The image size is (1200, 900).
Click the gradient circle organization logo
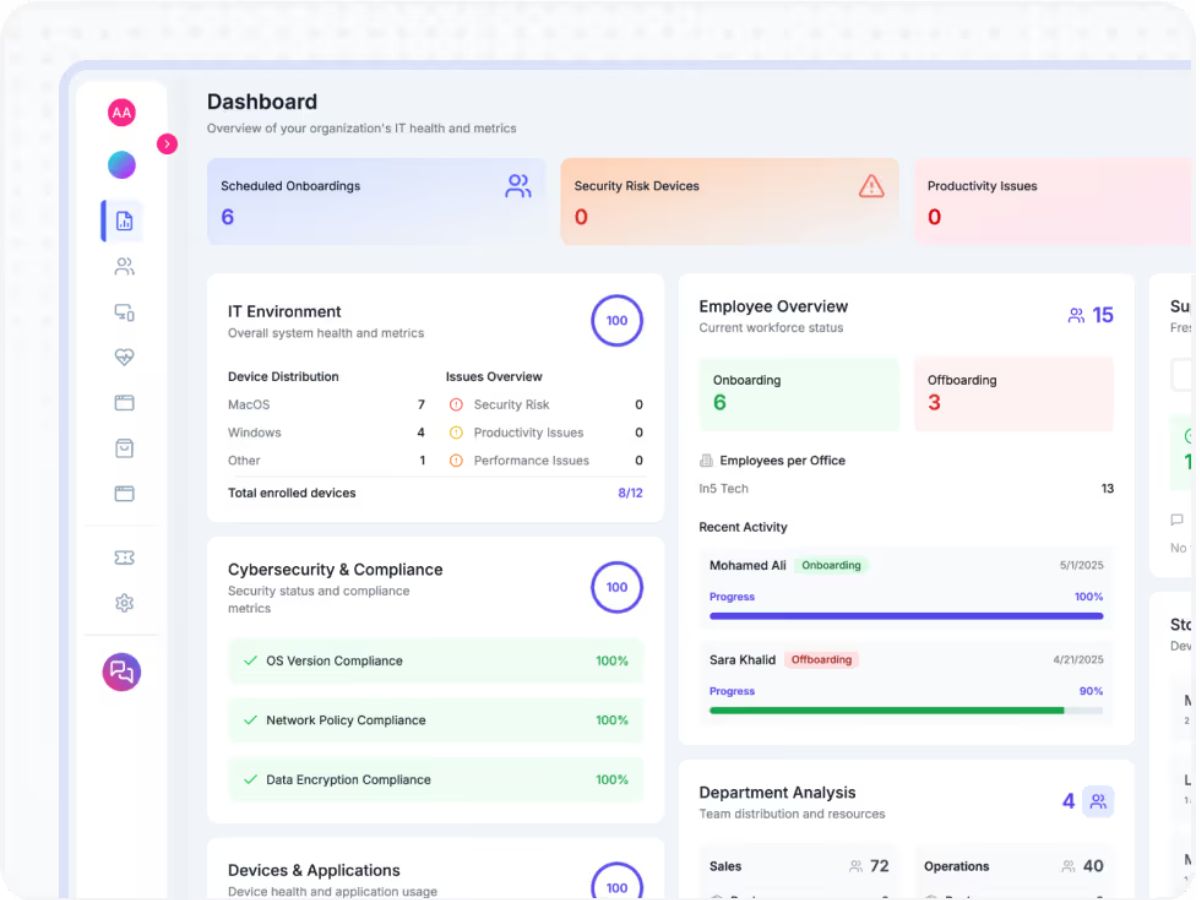coord(122,165)
